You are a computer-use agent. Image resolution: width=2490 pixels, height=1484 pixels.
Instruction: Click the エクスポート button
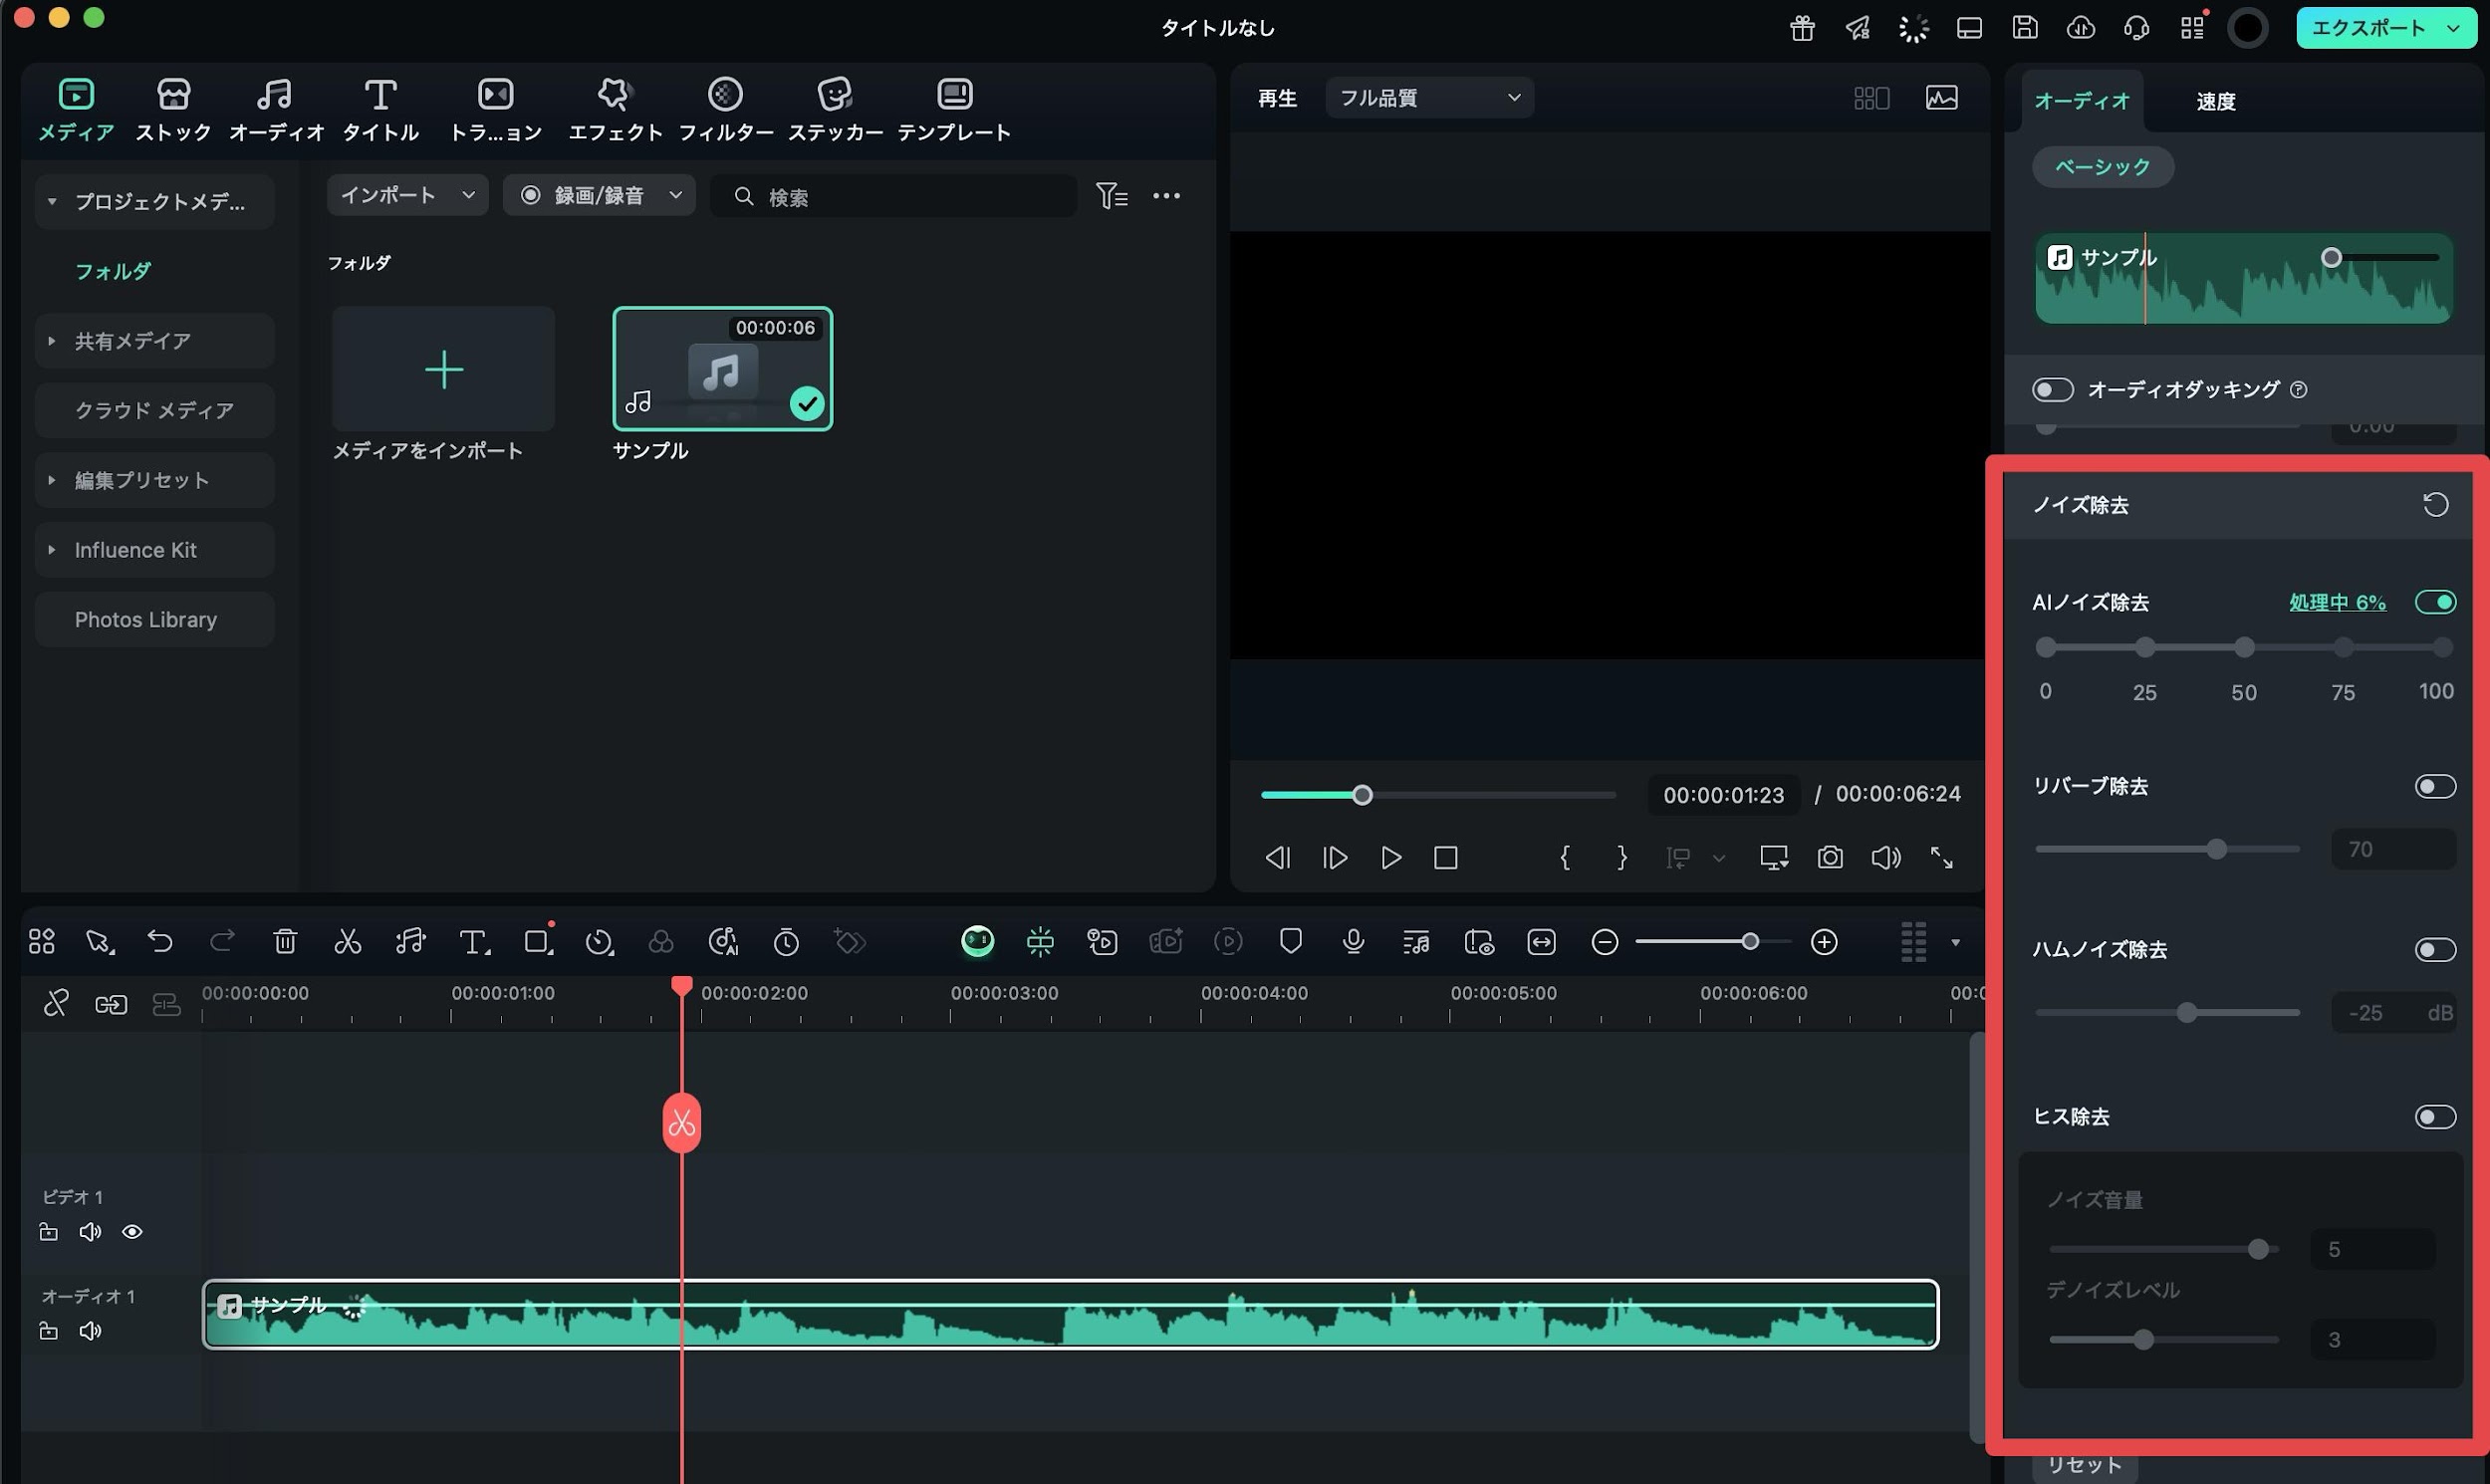coord(2367,28)
